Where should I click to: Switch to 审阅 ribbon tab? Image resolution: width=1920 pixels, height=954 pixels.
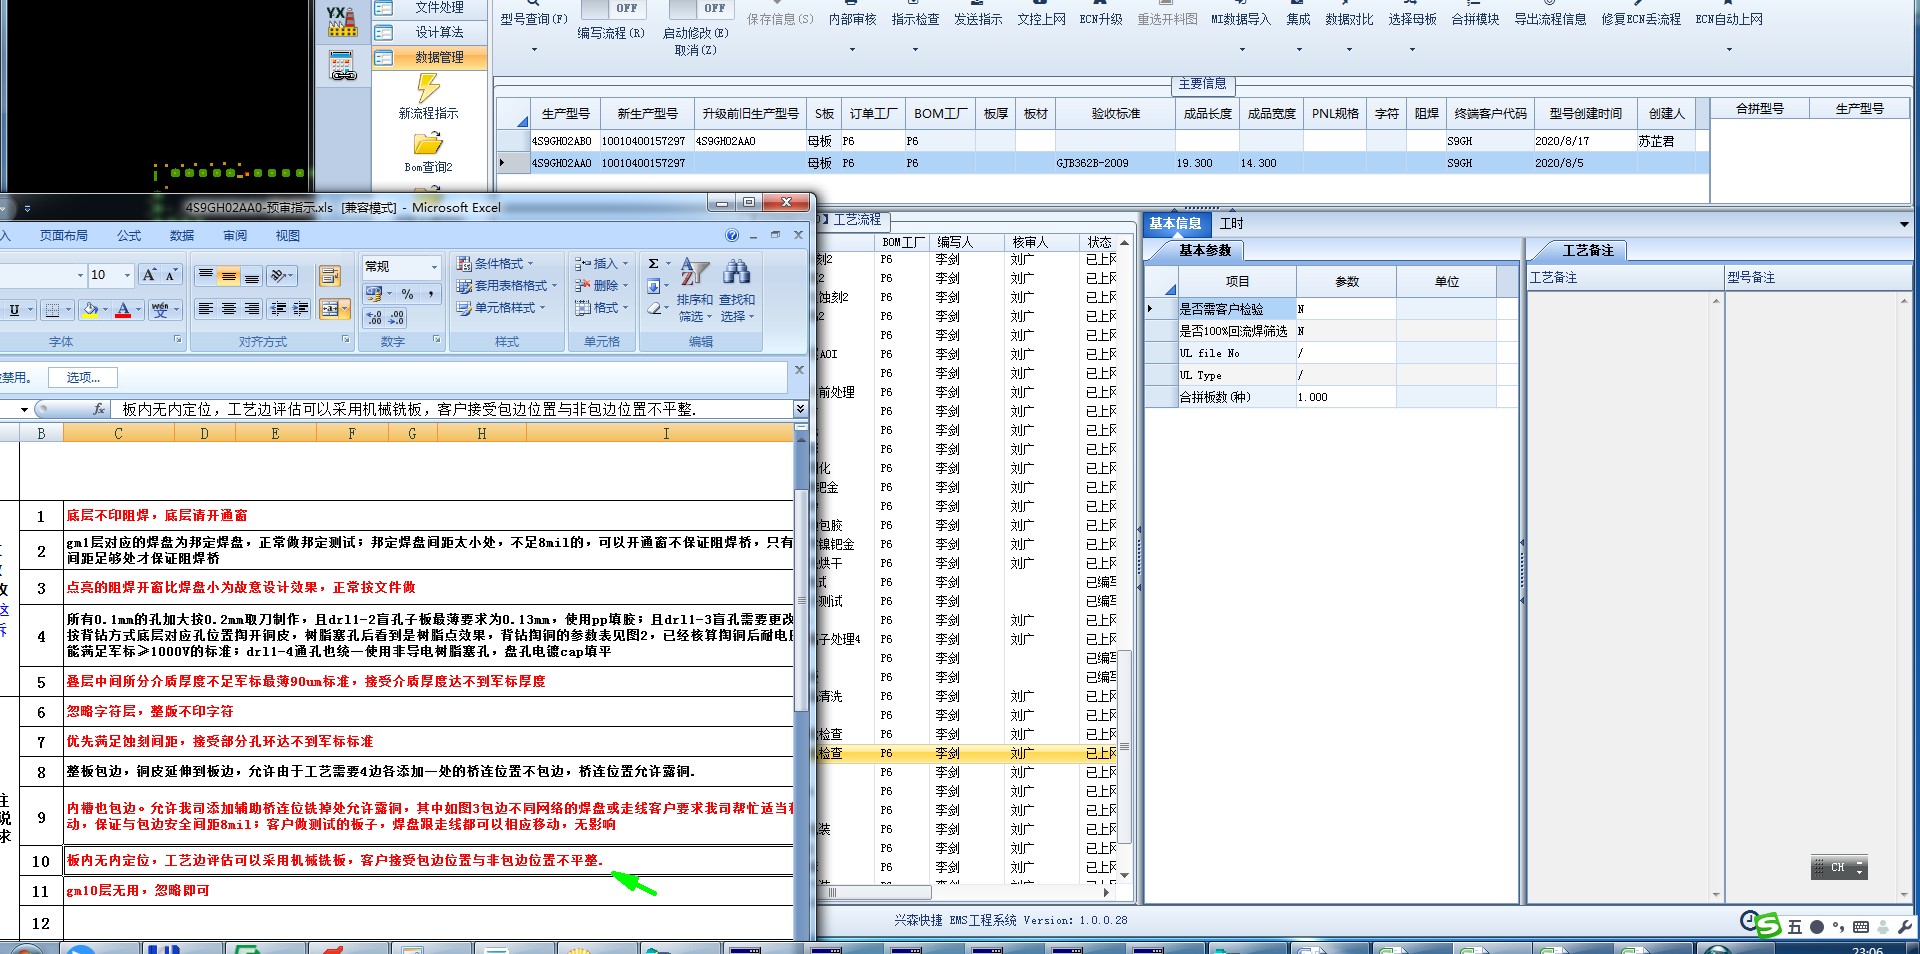(x=235, y=236)
